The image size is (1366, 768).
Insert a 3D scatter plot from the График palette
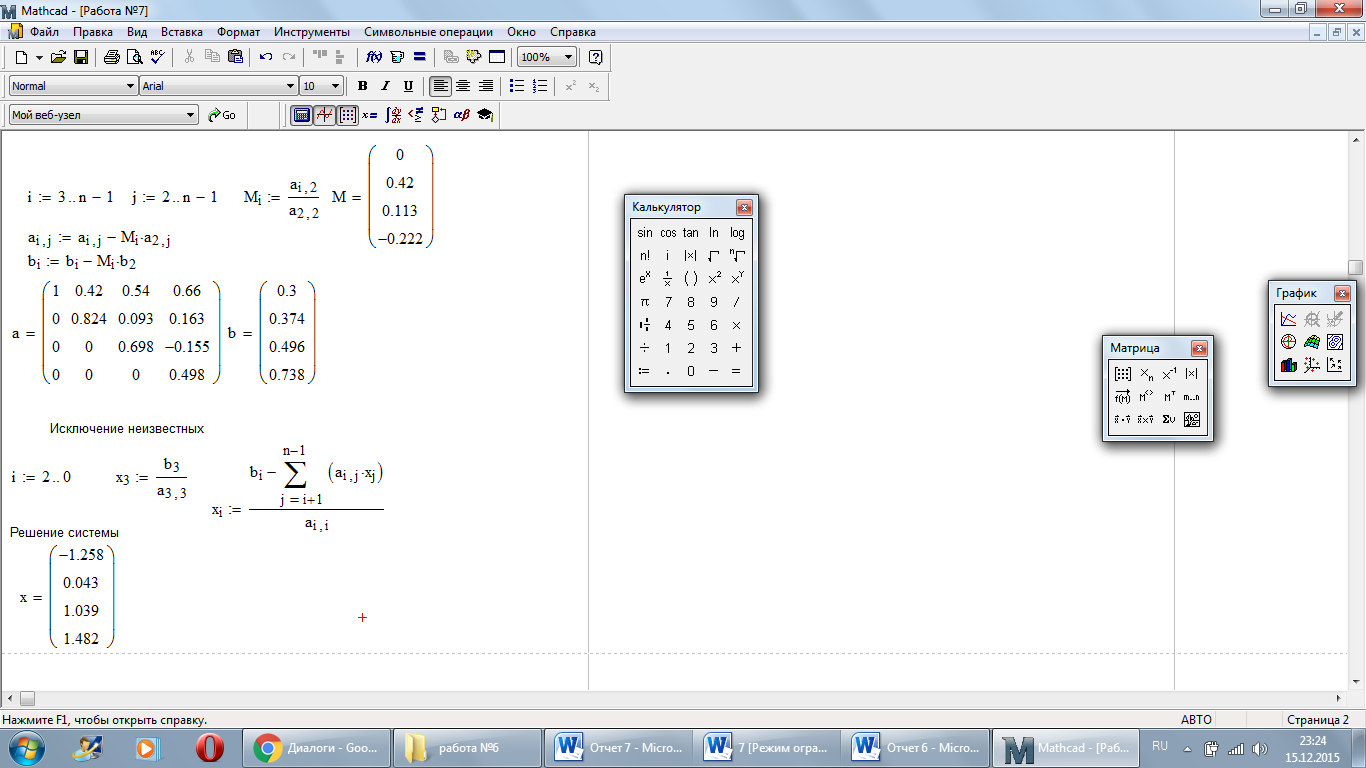click(1311, 365)
